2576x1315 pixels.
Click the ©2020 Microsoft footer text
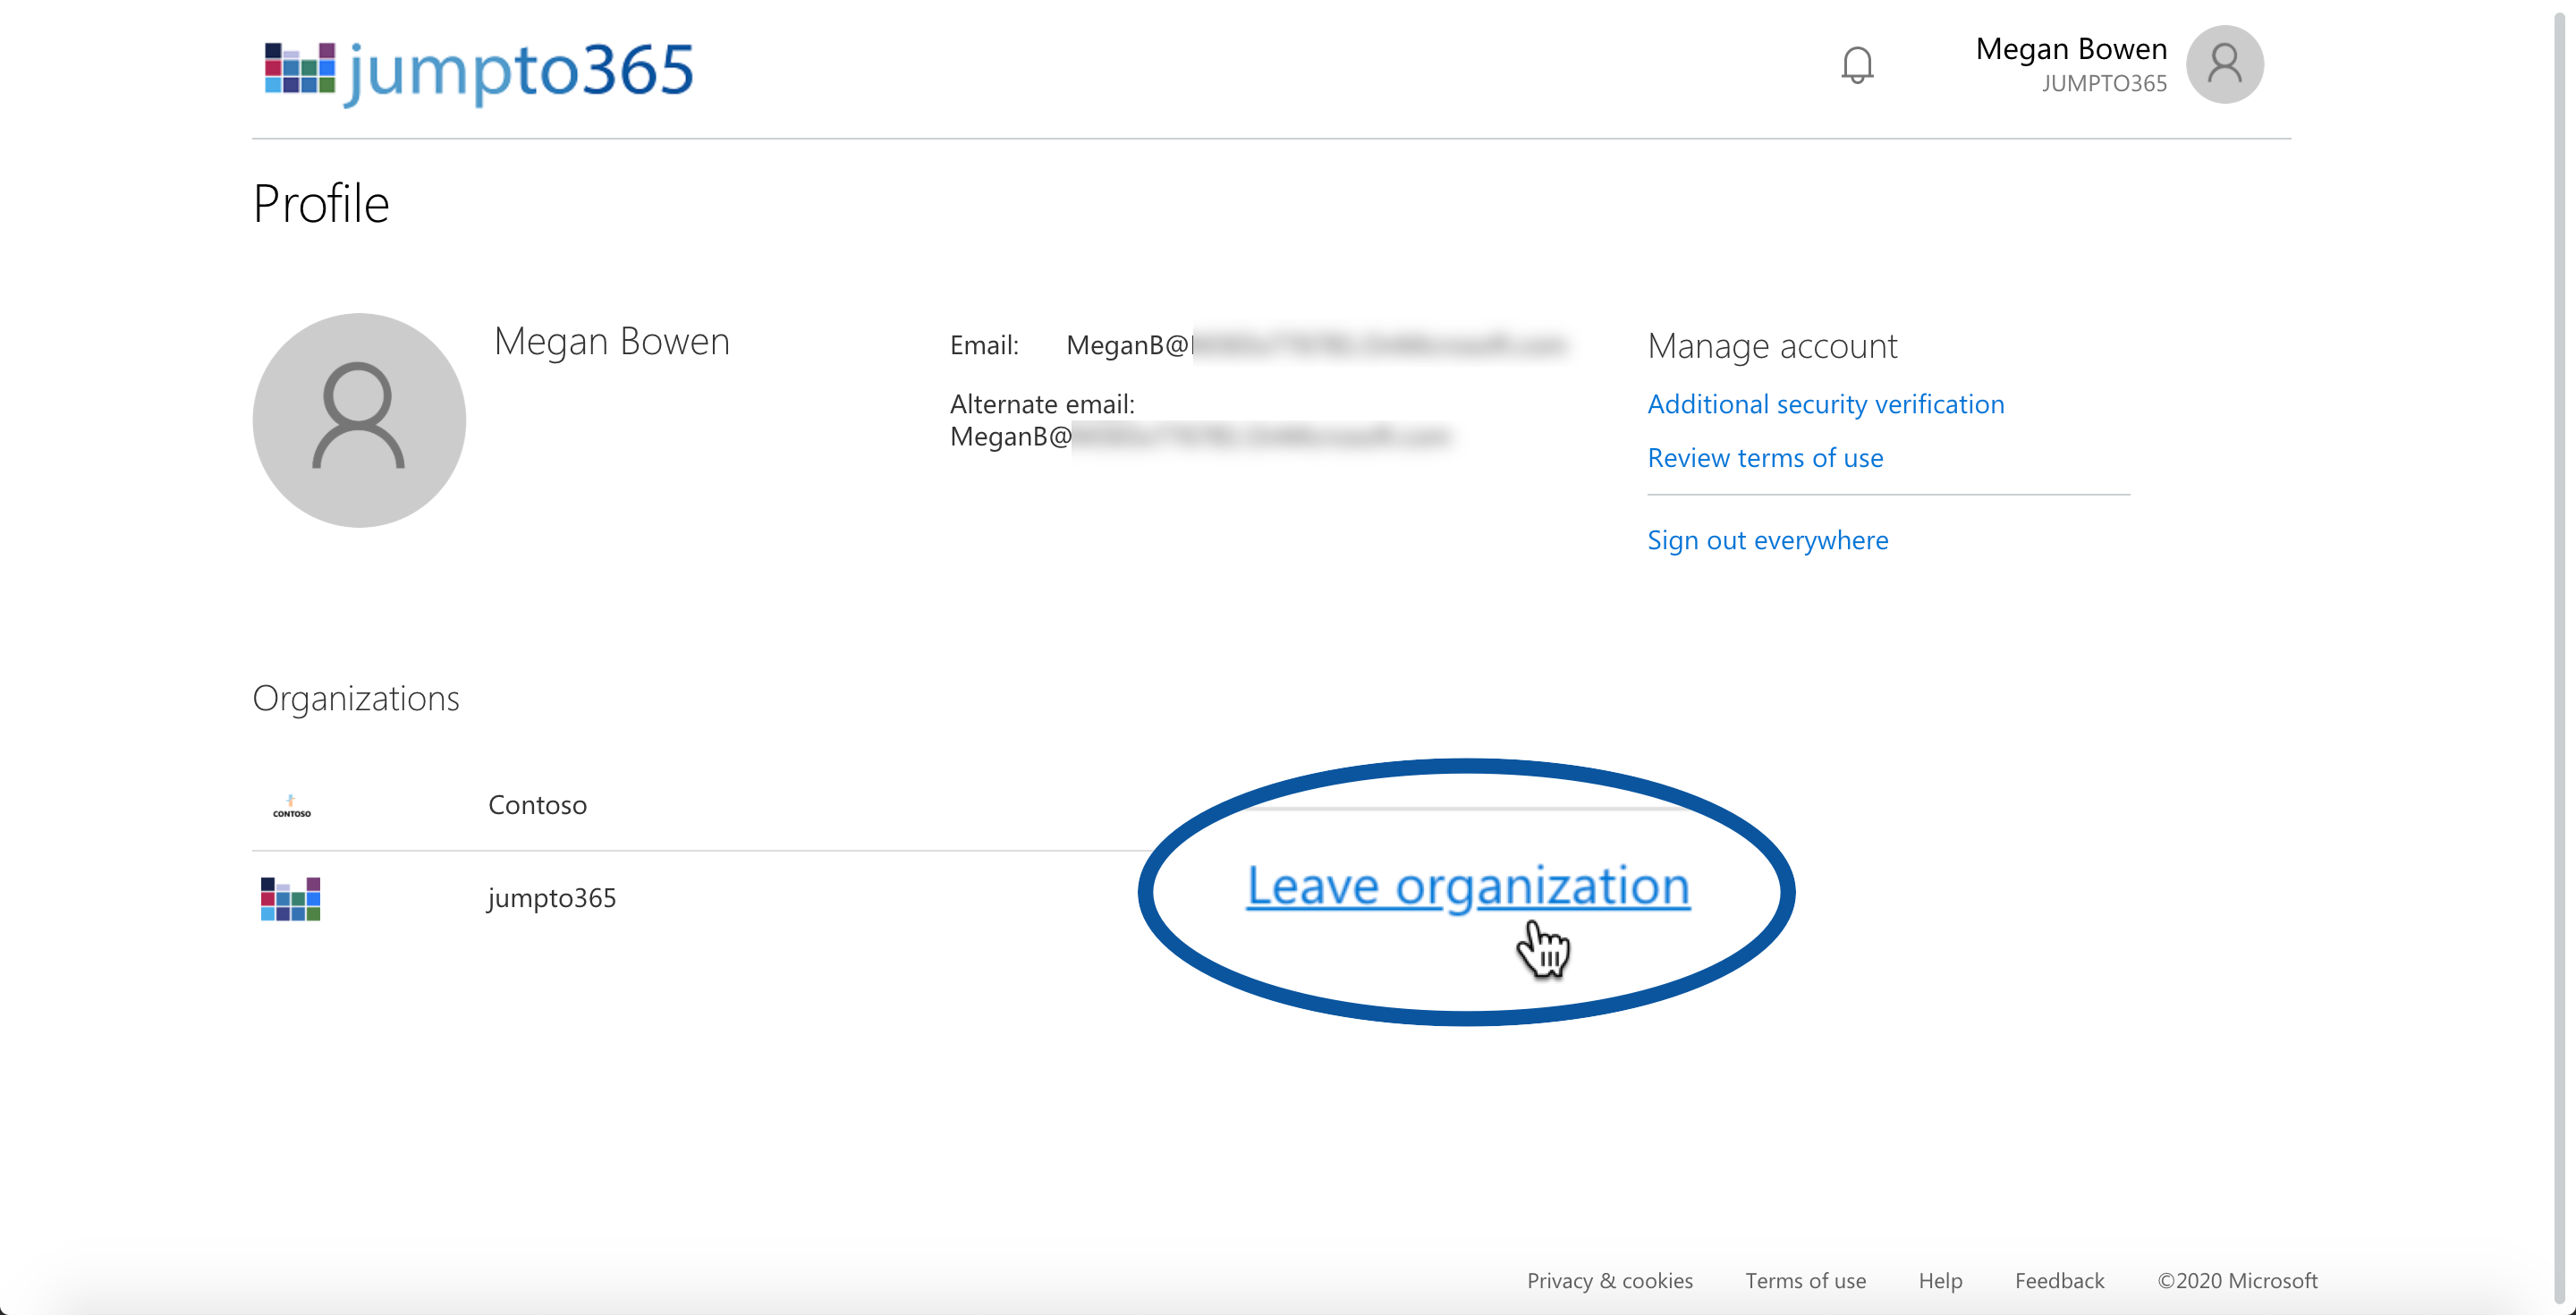(x=2236, y=1280)
